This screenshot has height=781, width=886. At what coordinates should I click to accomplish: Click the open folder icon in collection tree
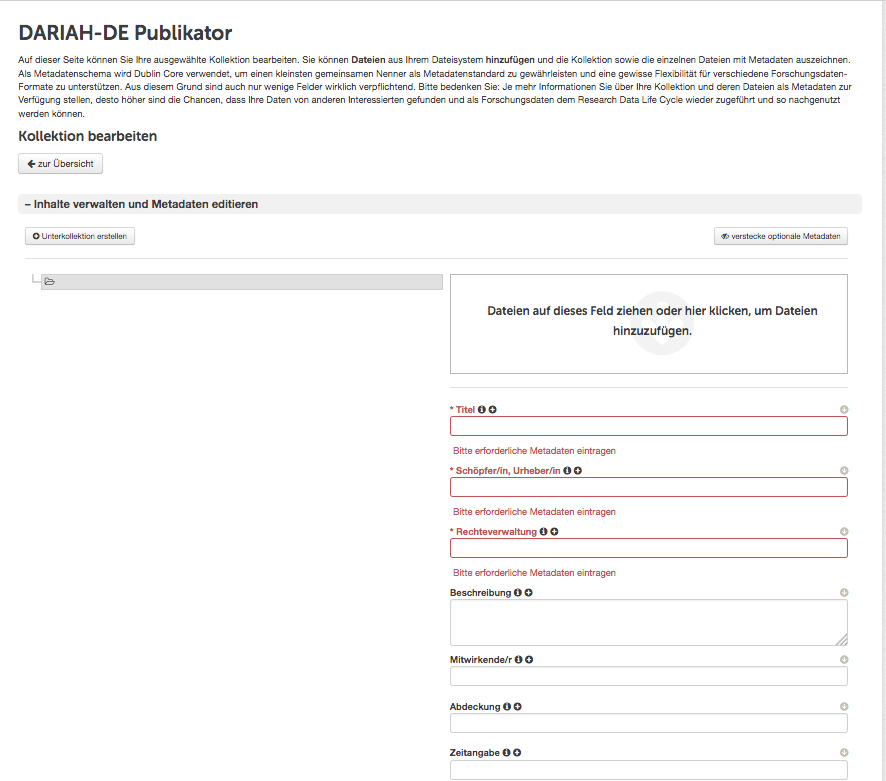click(50, 281)
